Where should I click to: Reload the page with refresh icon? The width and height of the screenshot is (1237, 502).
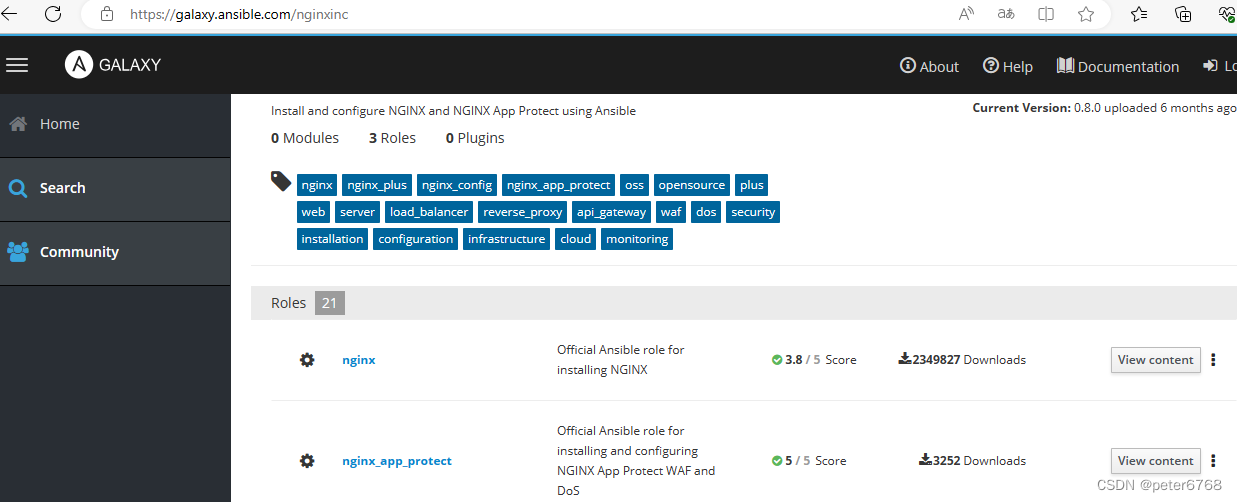point(53,14)
